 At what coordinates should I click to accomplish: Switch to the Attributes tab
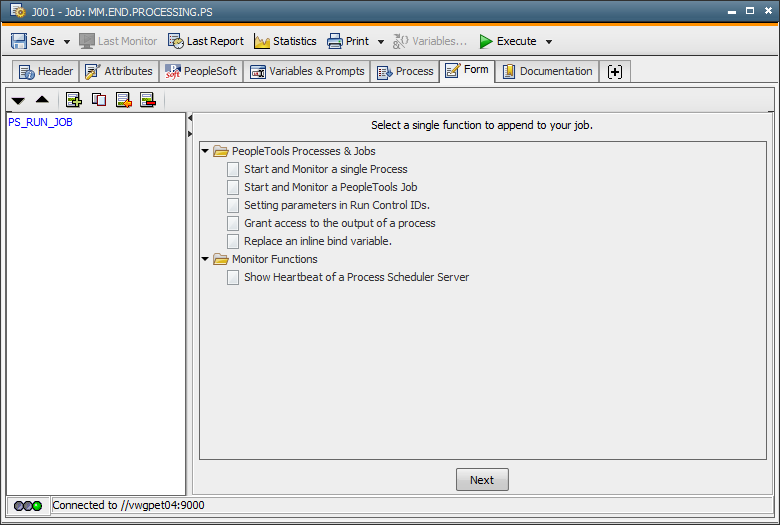point(119,72)
